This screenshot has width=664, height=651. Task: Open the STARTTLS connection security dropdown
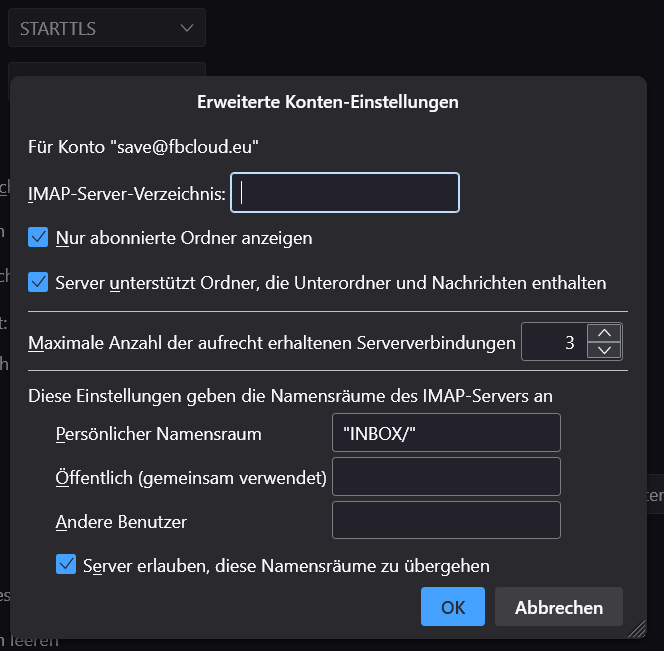106,28
